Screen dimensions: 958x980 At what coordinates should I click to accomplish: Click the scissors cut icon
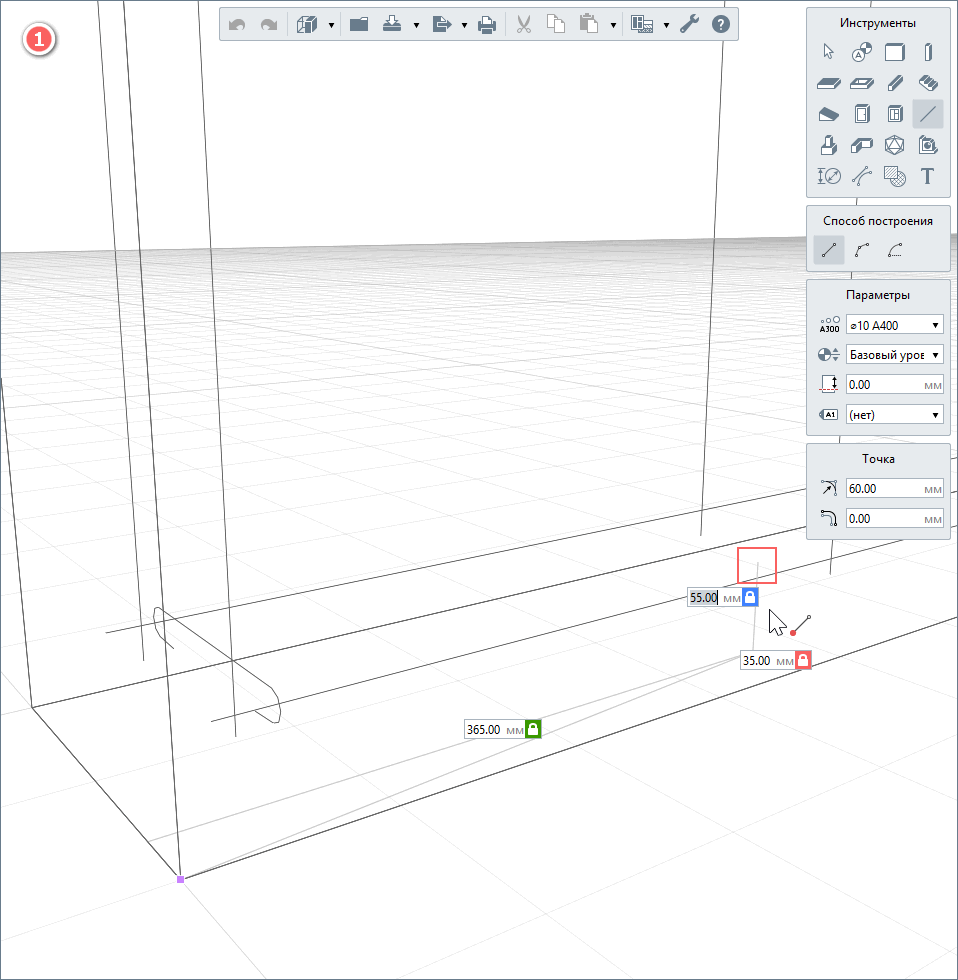tap(524, 24)
